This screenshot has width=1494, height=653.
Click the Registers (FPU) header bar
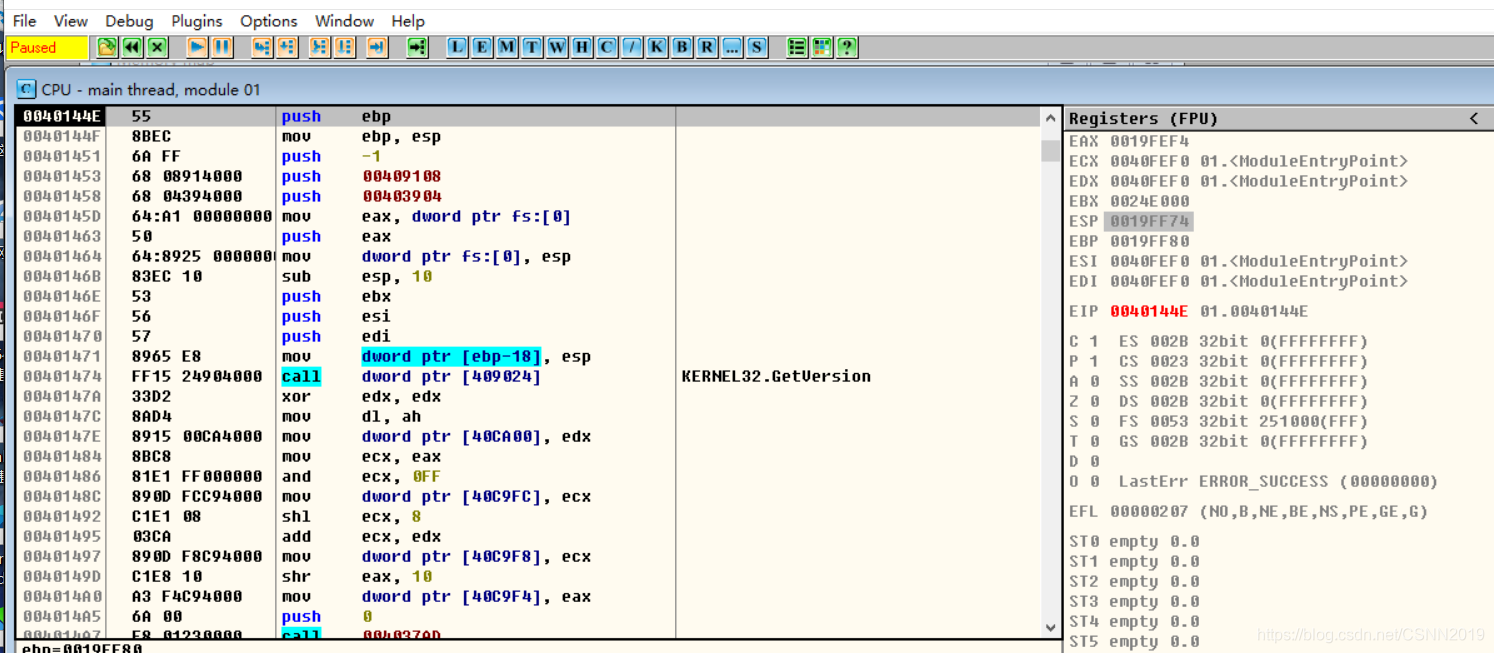point(1278,118)
